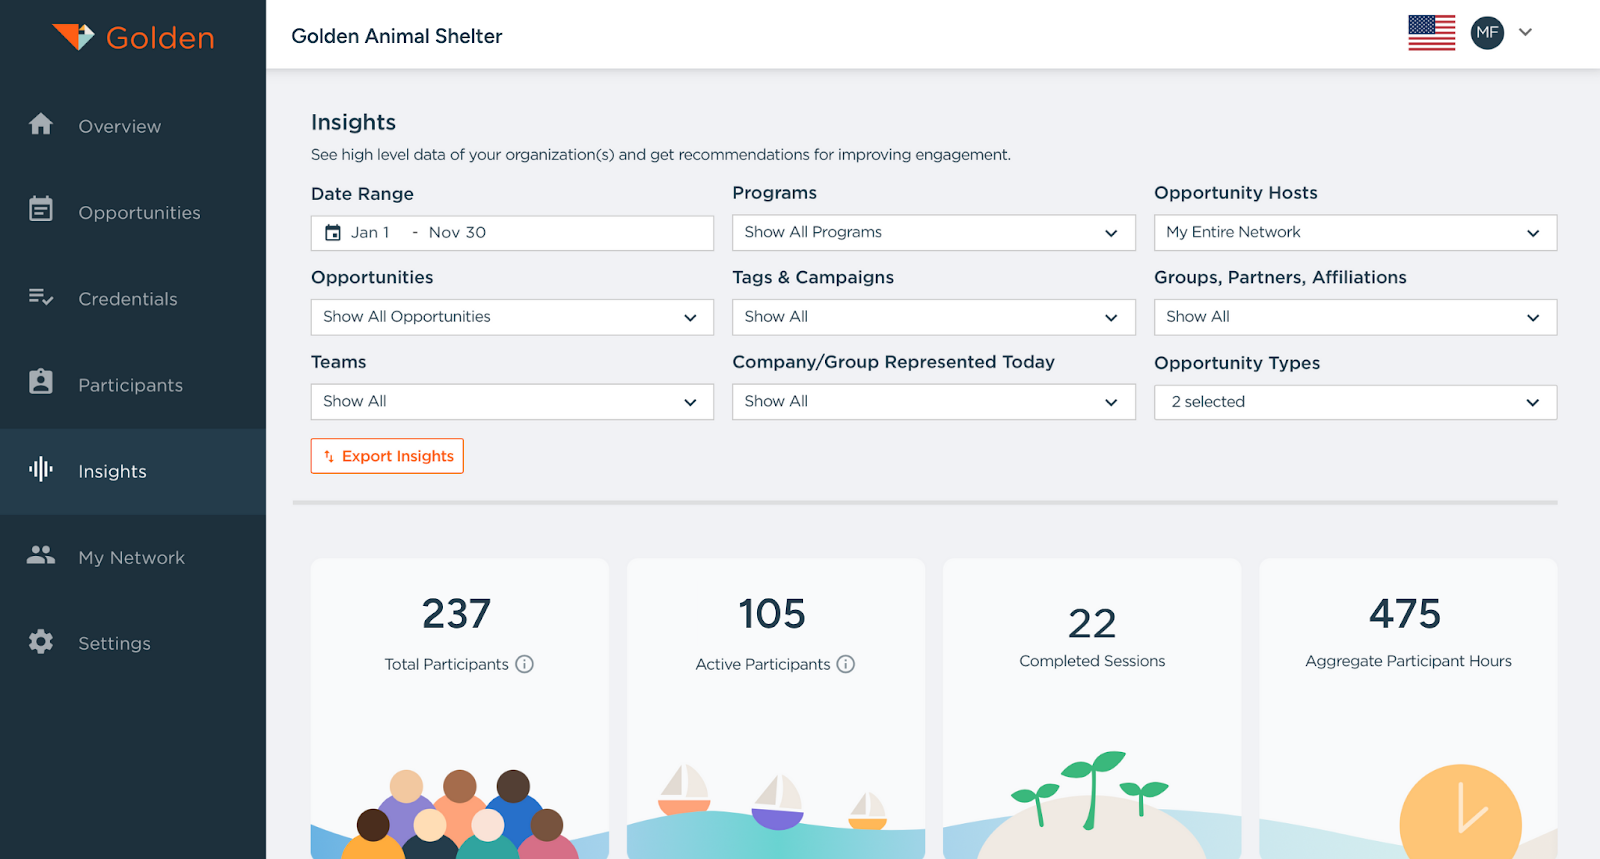Screen dimensions: 1600x859
Task: Click the Date Range input field
Action: tap(512, 233)
